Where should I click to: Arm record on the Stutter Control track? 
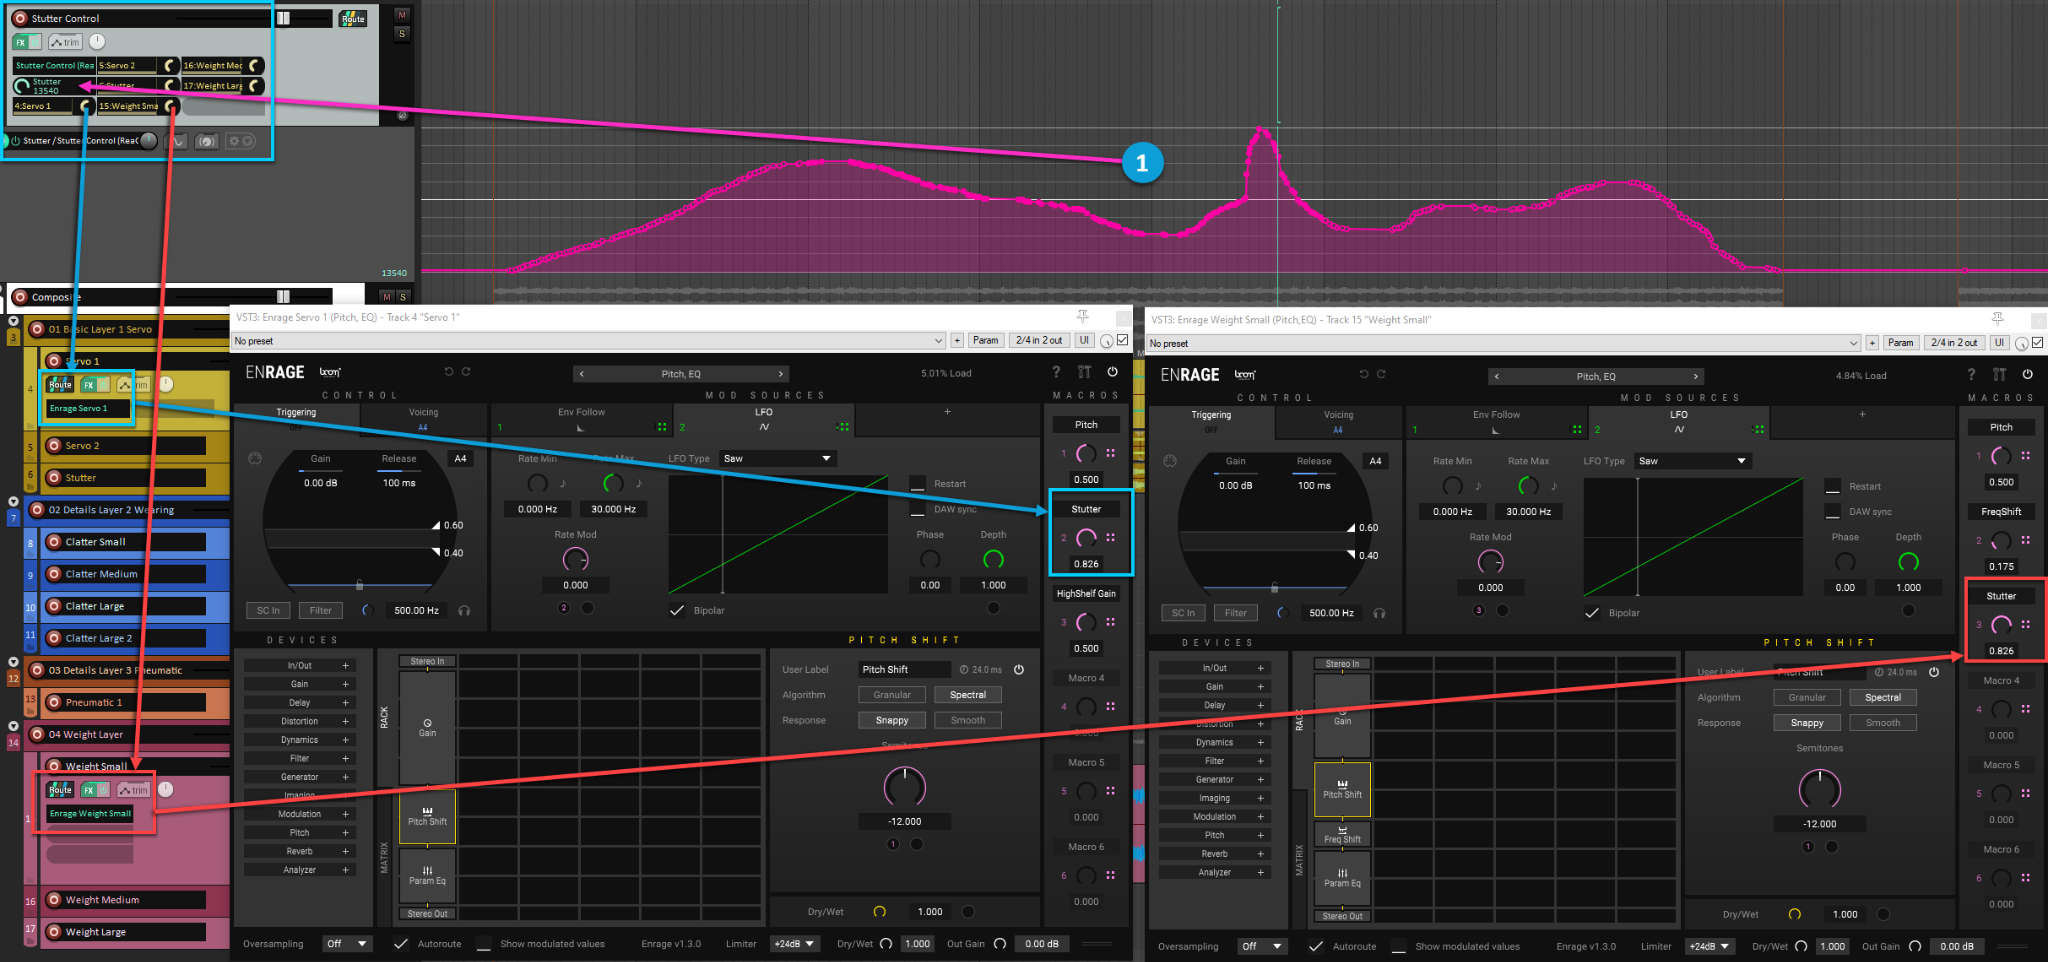coord(19,18)
